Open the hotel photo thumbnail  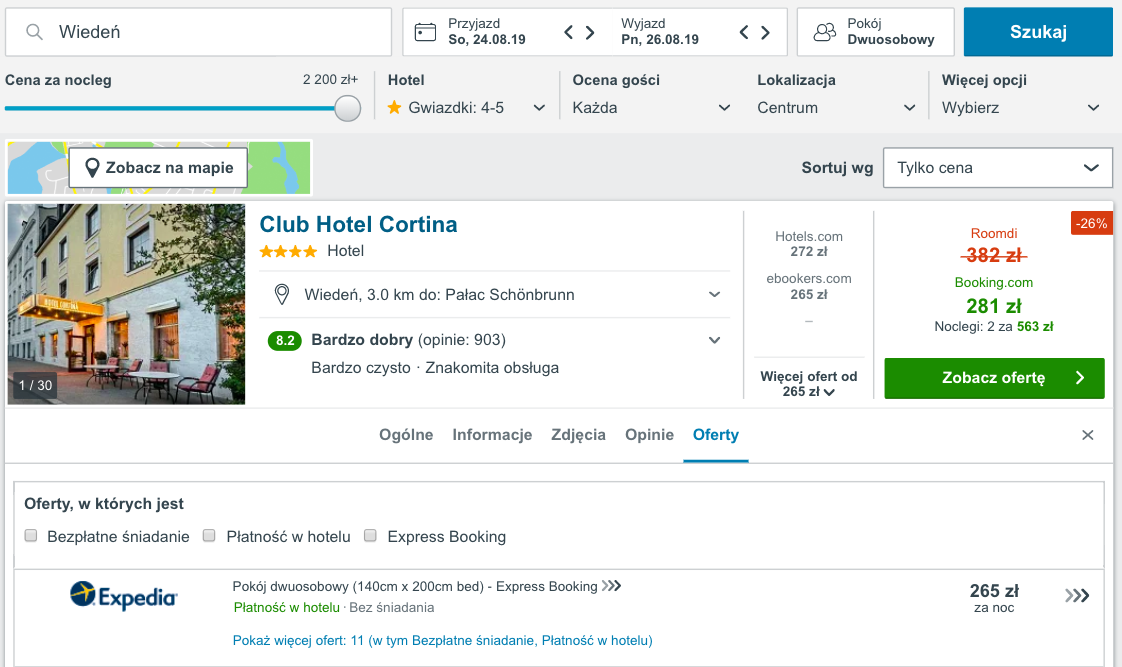(x=126, y=304)
